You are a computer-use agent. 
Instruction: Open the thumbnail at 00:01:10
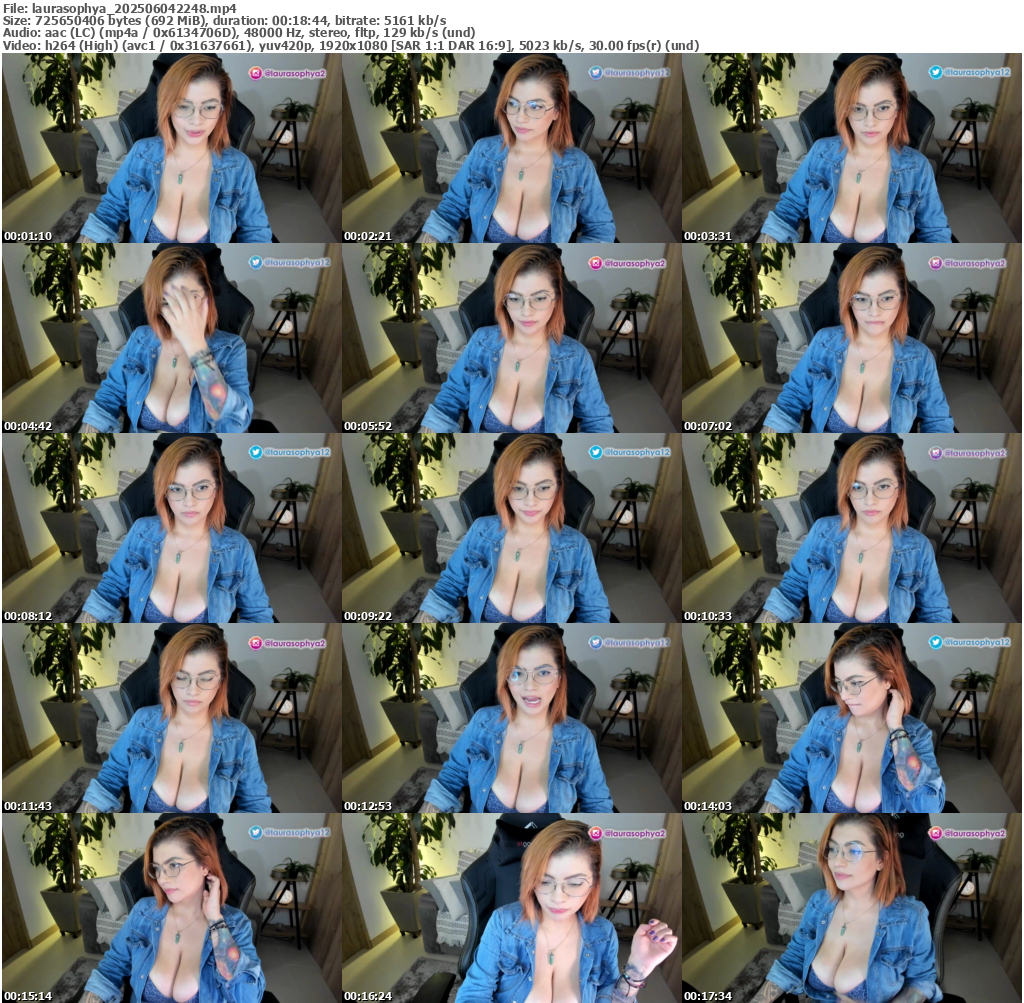click(x=171, y=148)
